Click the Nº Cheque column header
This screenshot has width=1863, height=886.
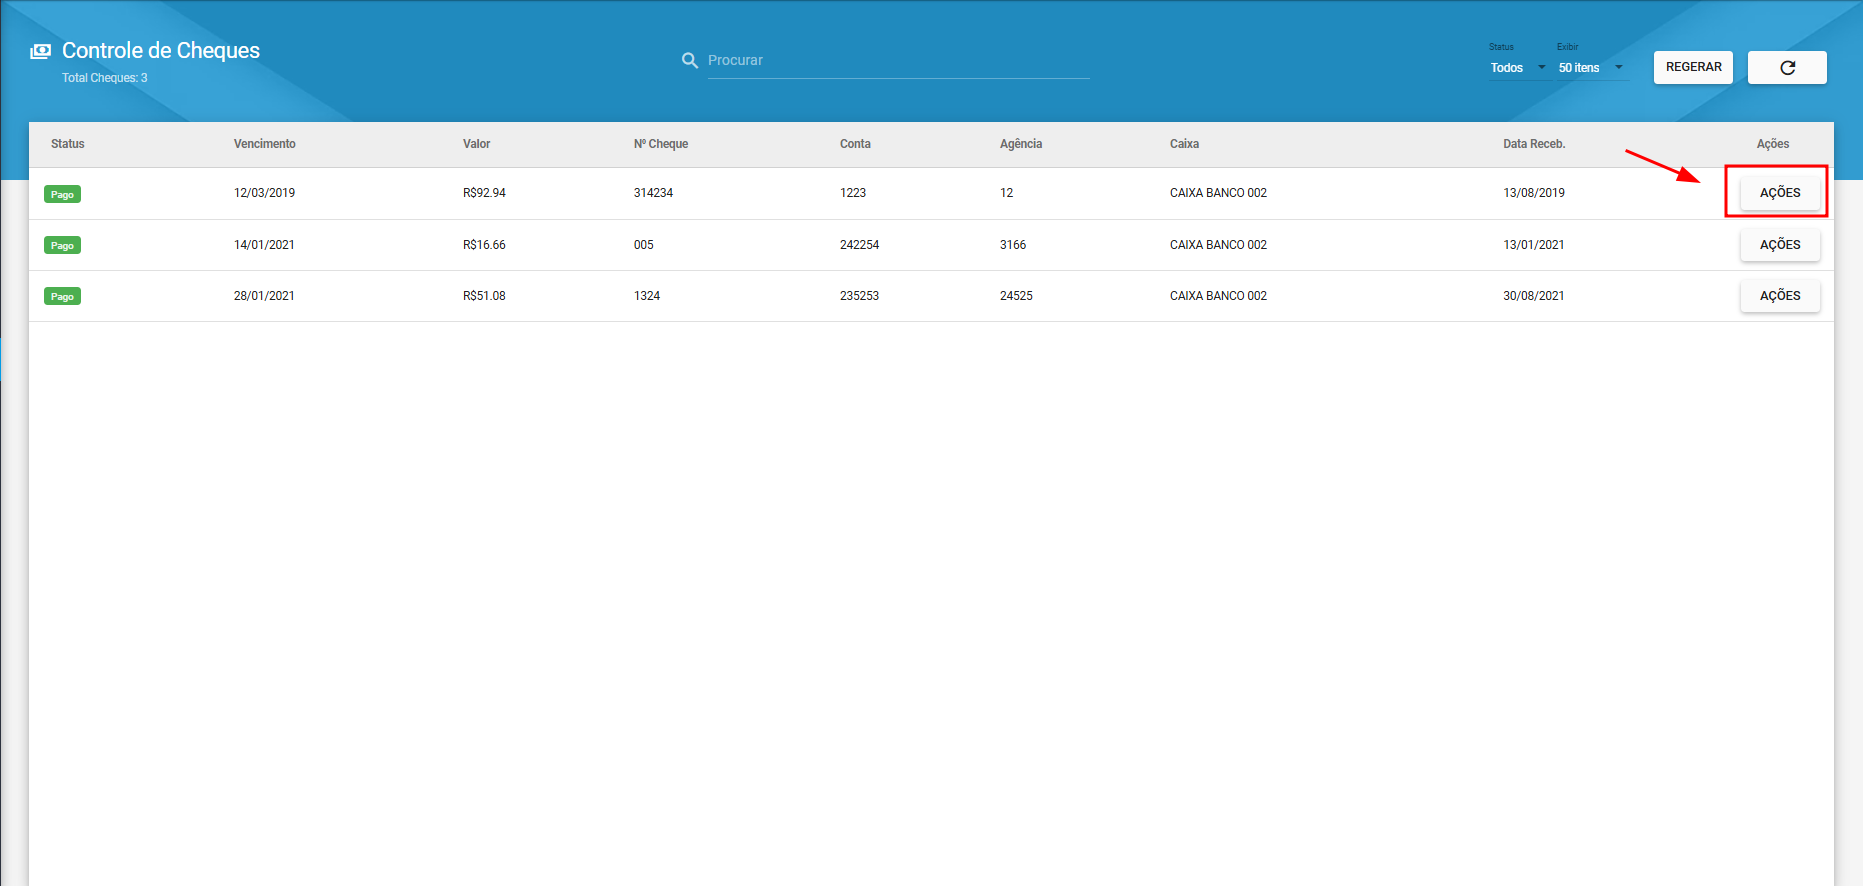[x=661, y=144]
